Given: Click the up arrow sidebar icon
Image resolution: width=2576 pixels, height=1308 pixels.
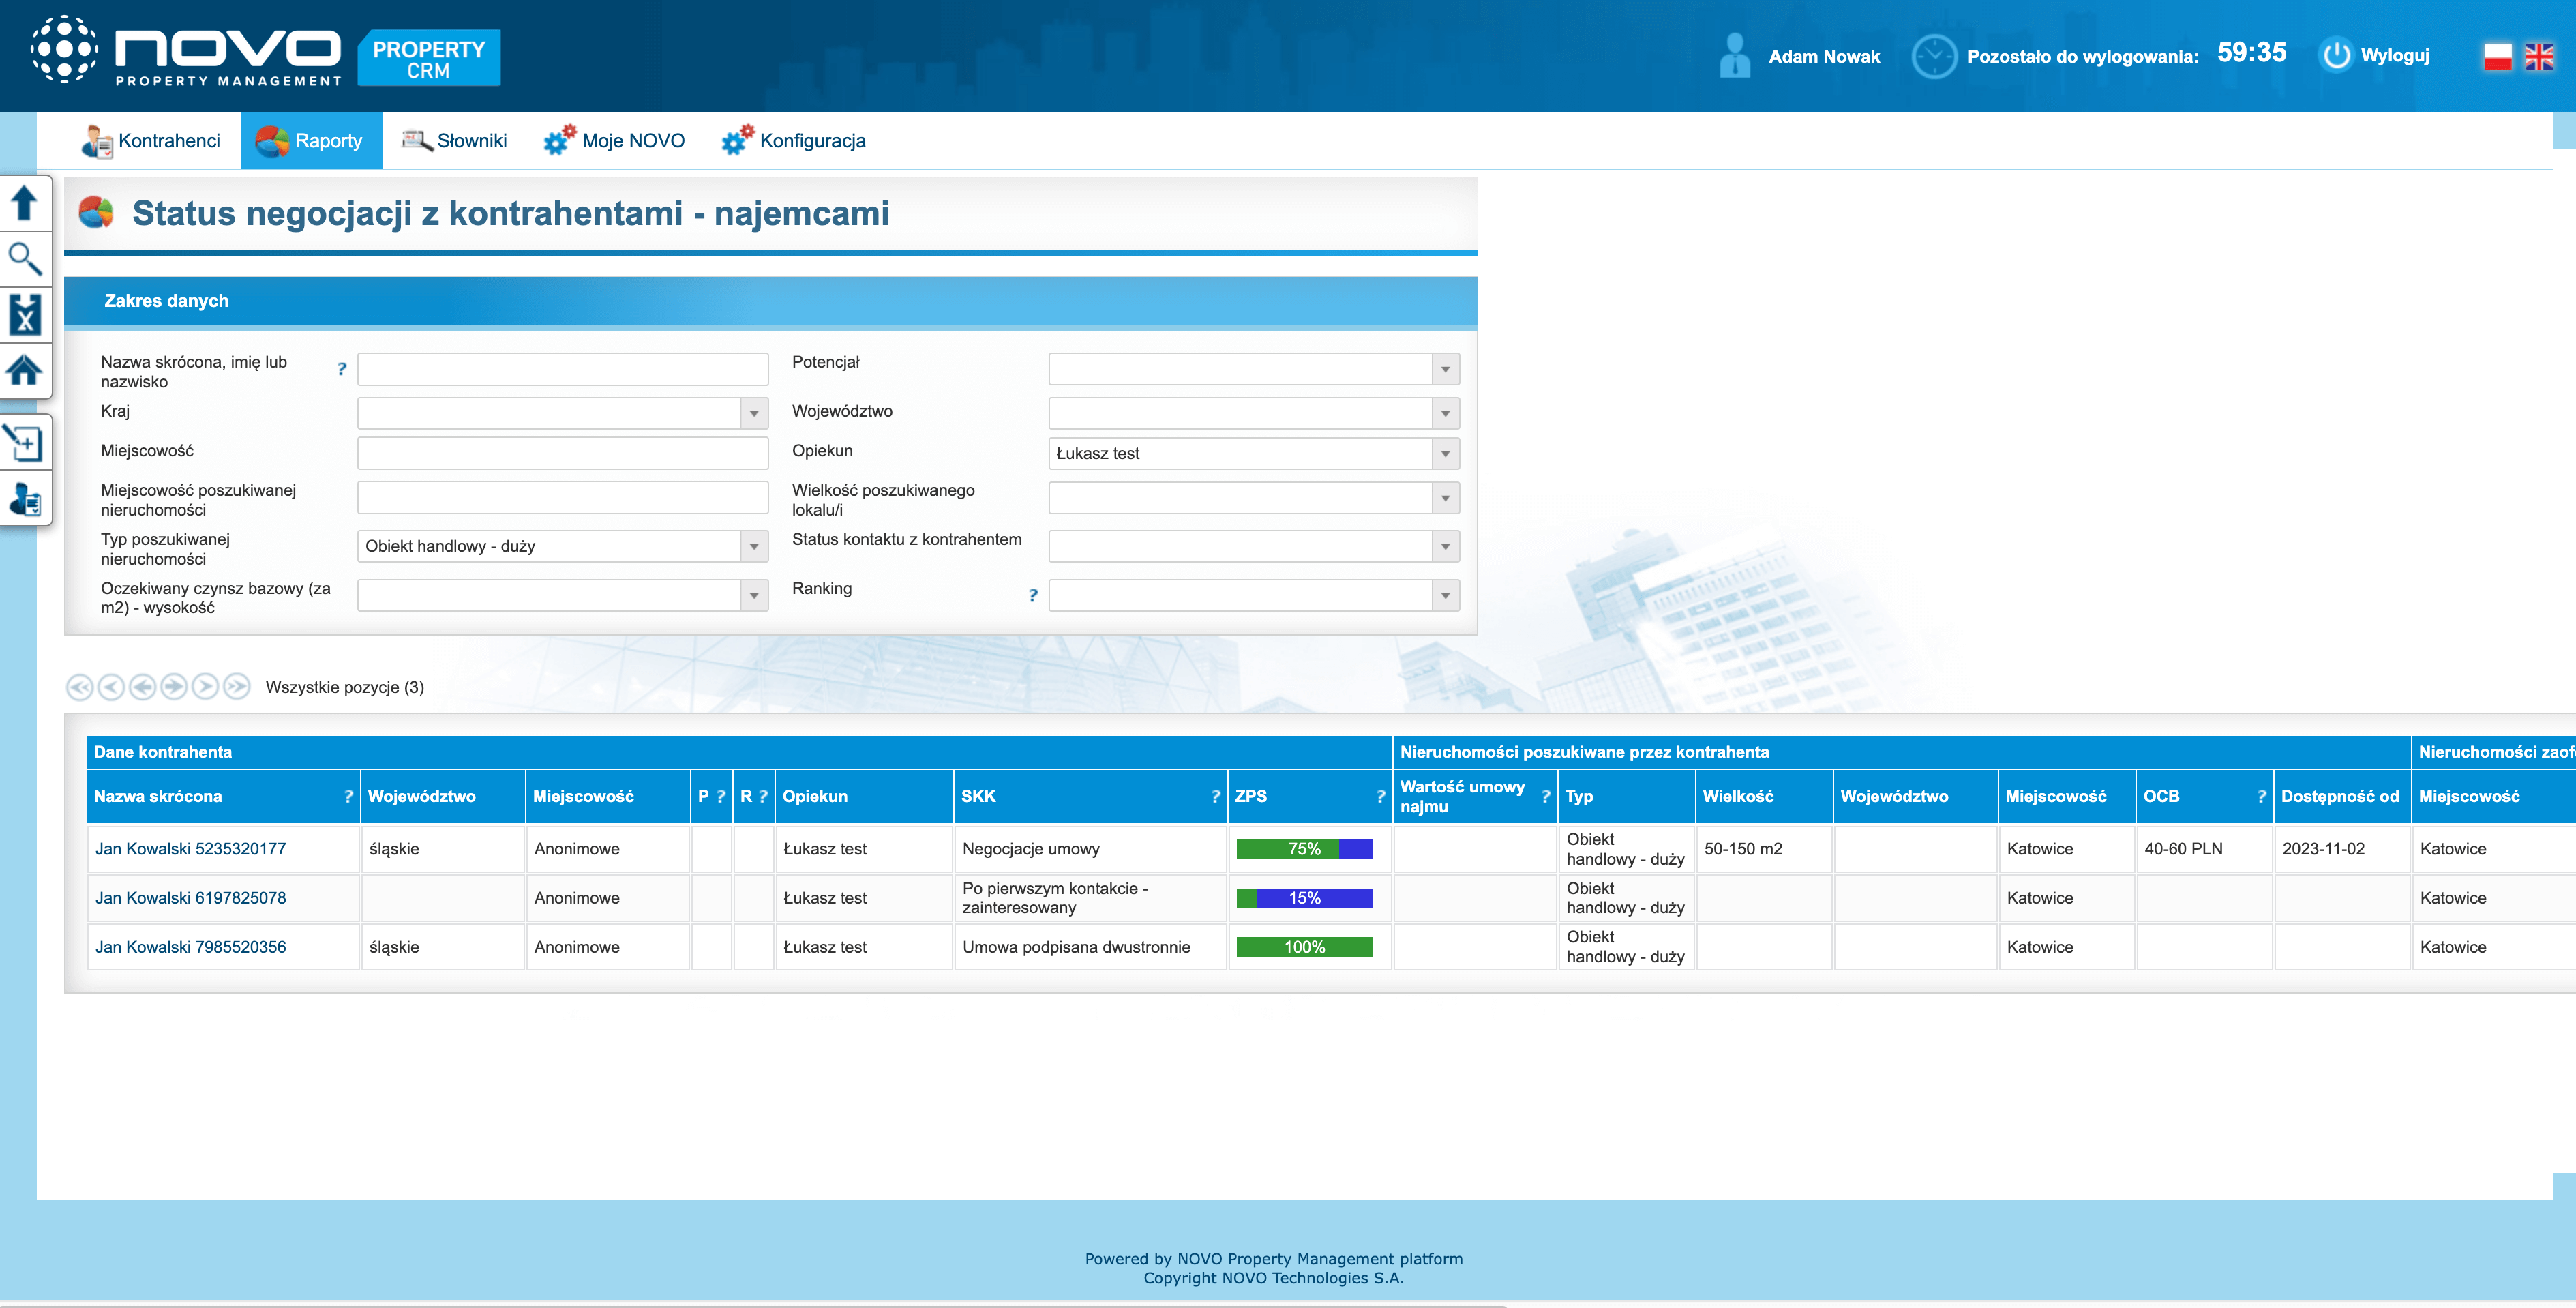Looking at the screenshot, I should click(25, 204).
